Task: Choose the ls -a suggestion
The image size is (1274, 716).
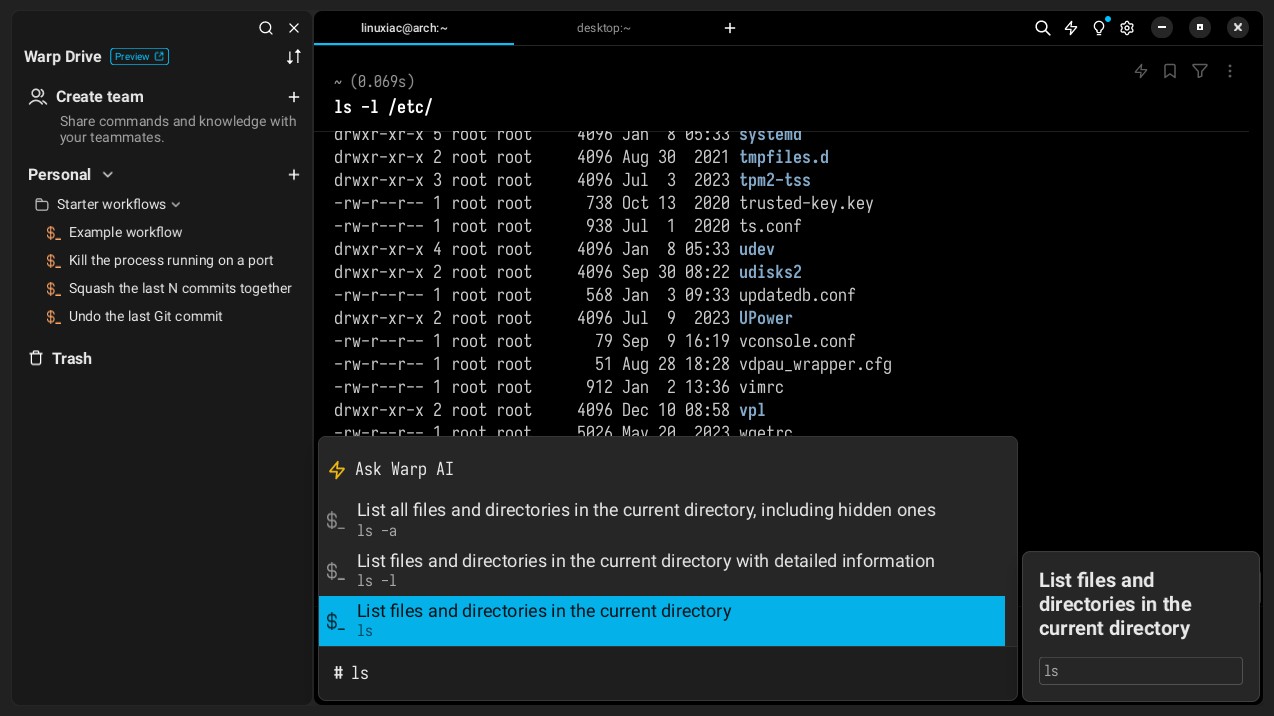Action: 661,520
